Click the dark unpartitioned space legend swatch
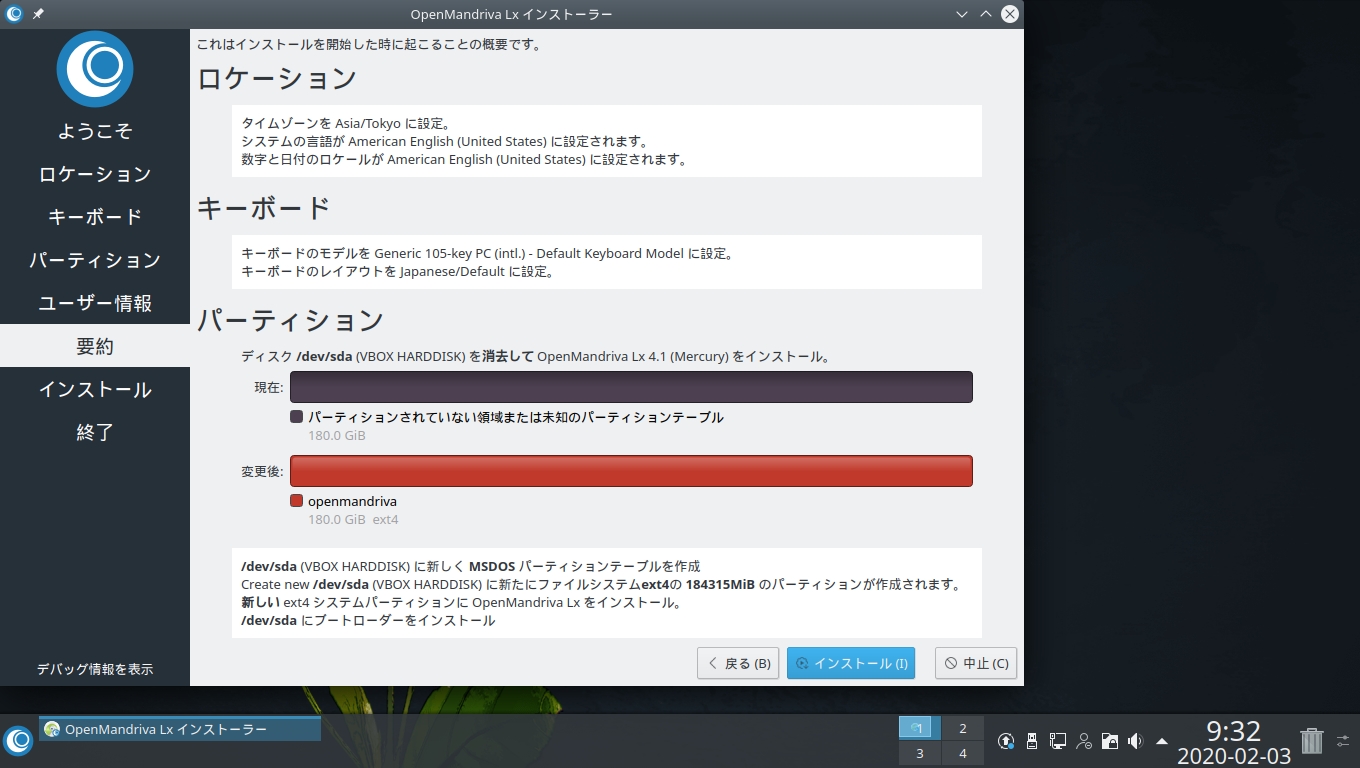 [x=296, y=417]
